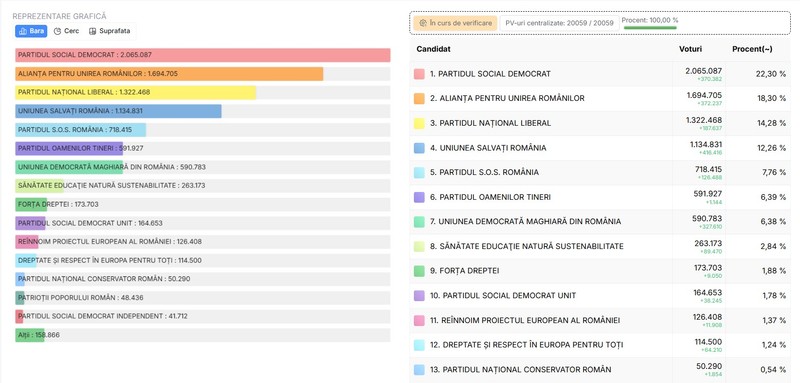Select row 7. Uniunea Democrată Maghiară din România
Viewport: 800px width, 383px height.
point(600,222)
